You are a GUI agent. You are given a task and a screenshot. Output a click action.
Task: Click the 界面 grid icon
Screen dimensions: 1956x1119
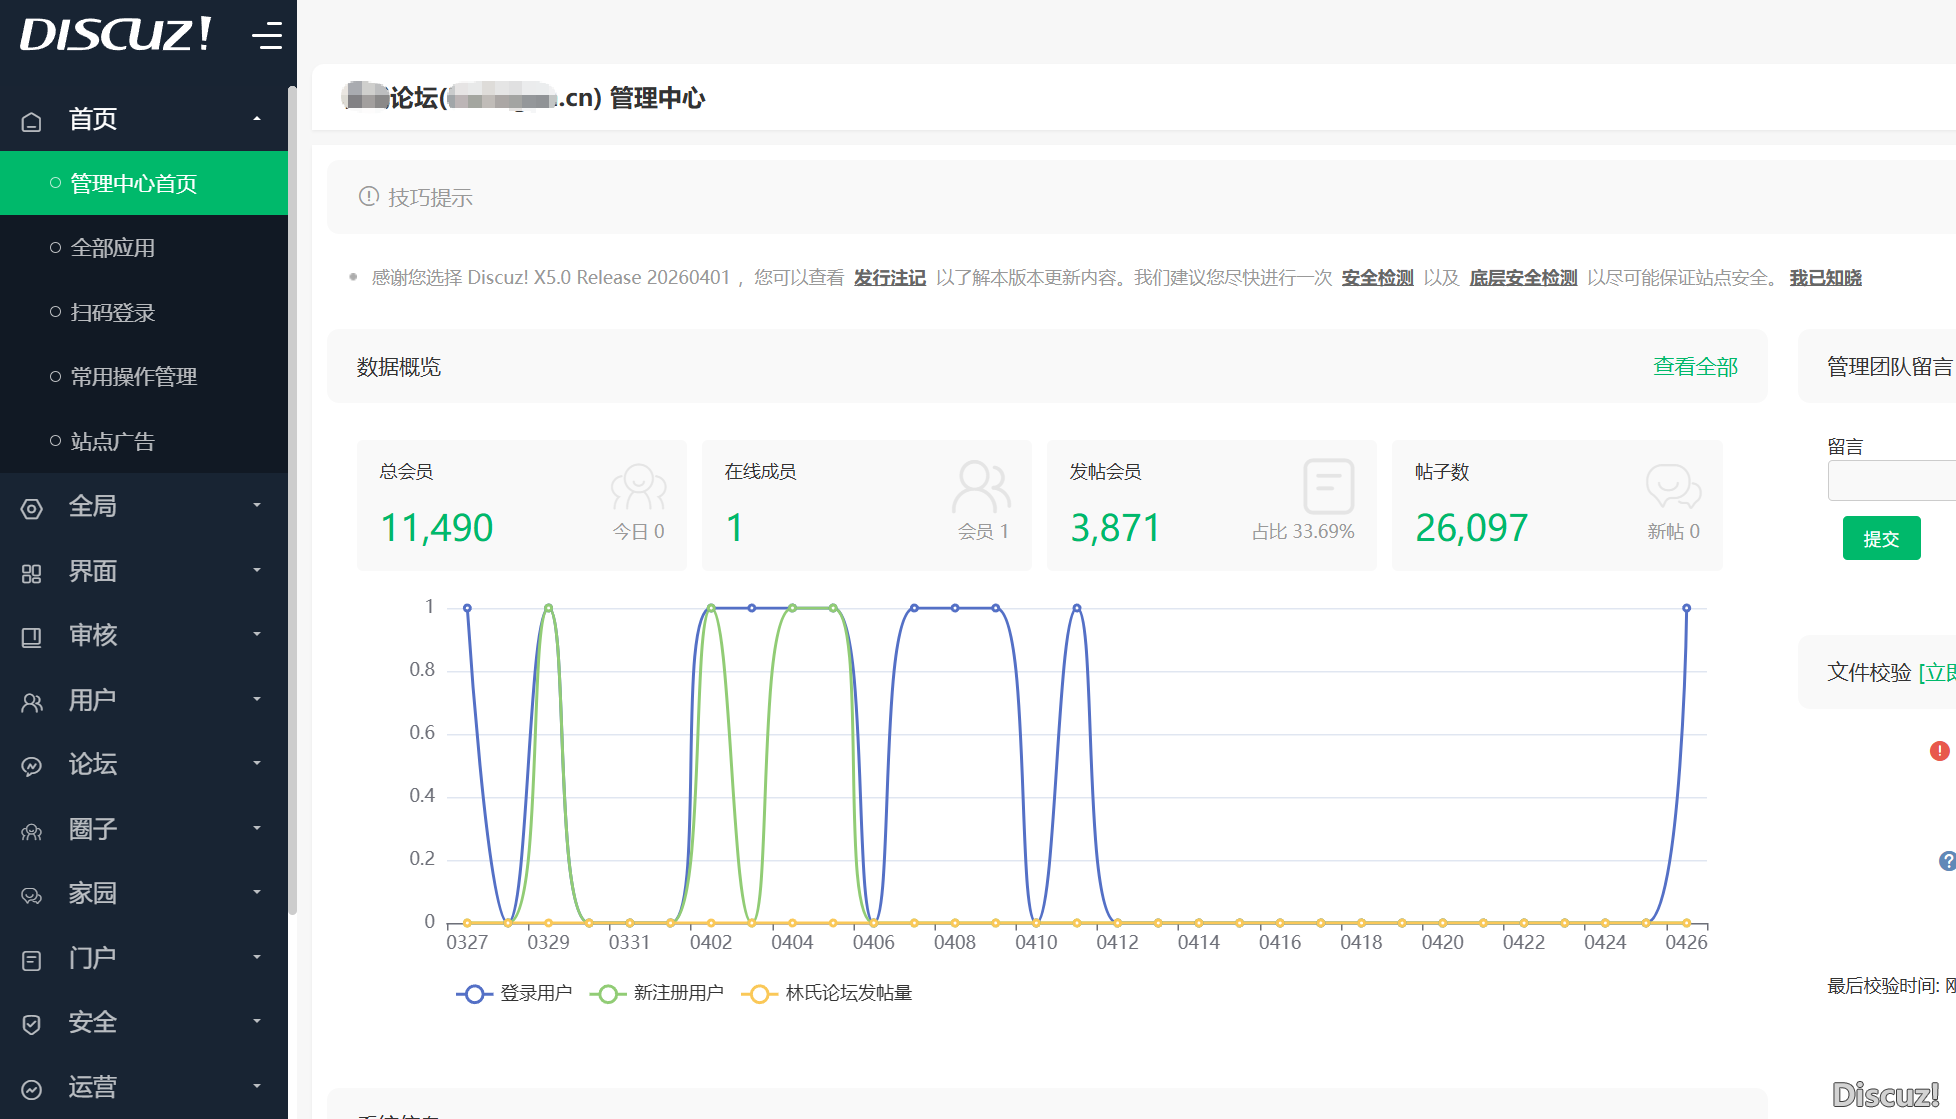click(32, 574)
